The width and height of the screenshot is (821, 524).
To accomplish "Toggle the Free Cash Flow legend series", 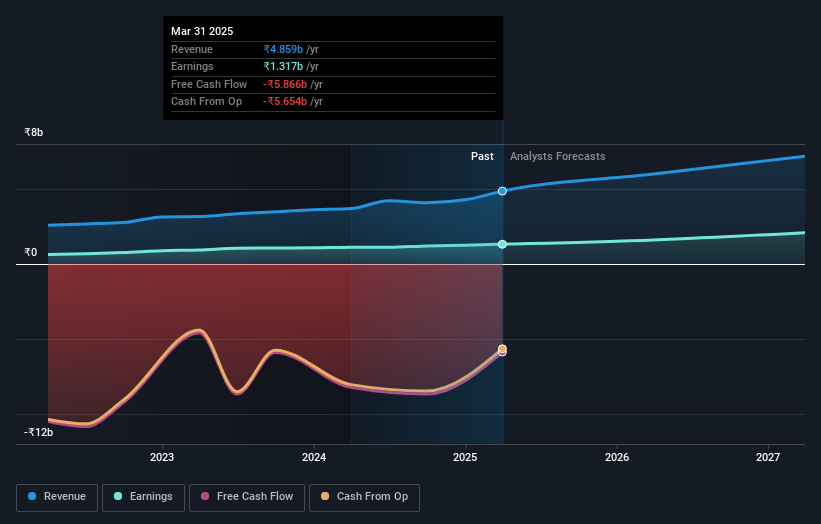I will (x=247, y=497).
